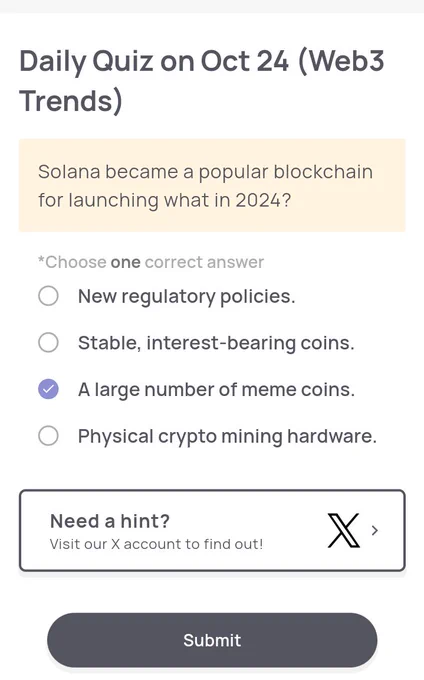This screenshot has height=680, width=424.
Task: Click the 'New regulatory policies.' answer text
Action: [x=186, y=297]
